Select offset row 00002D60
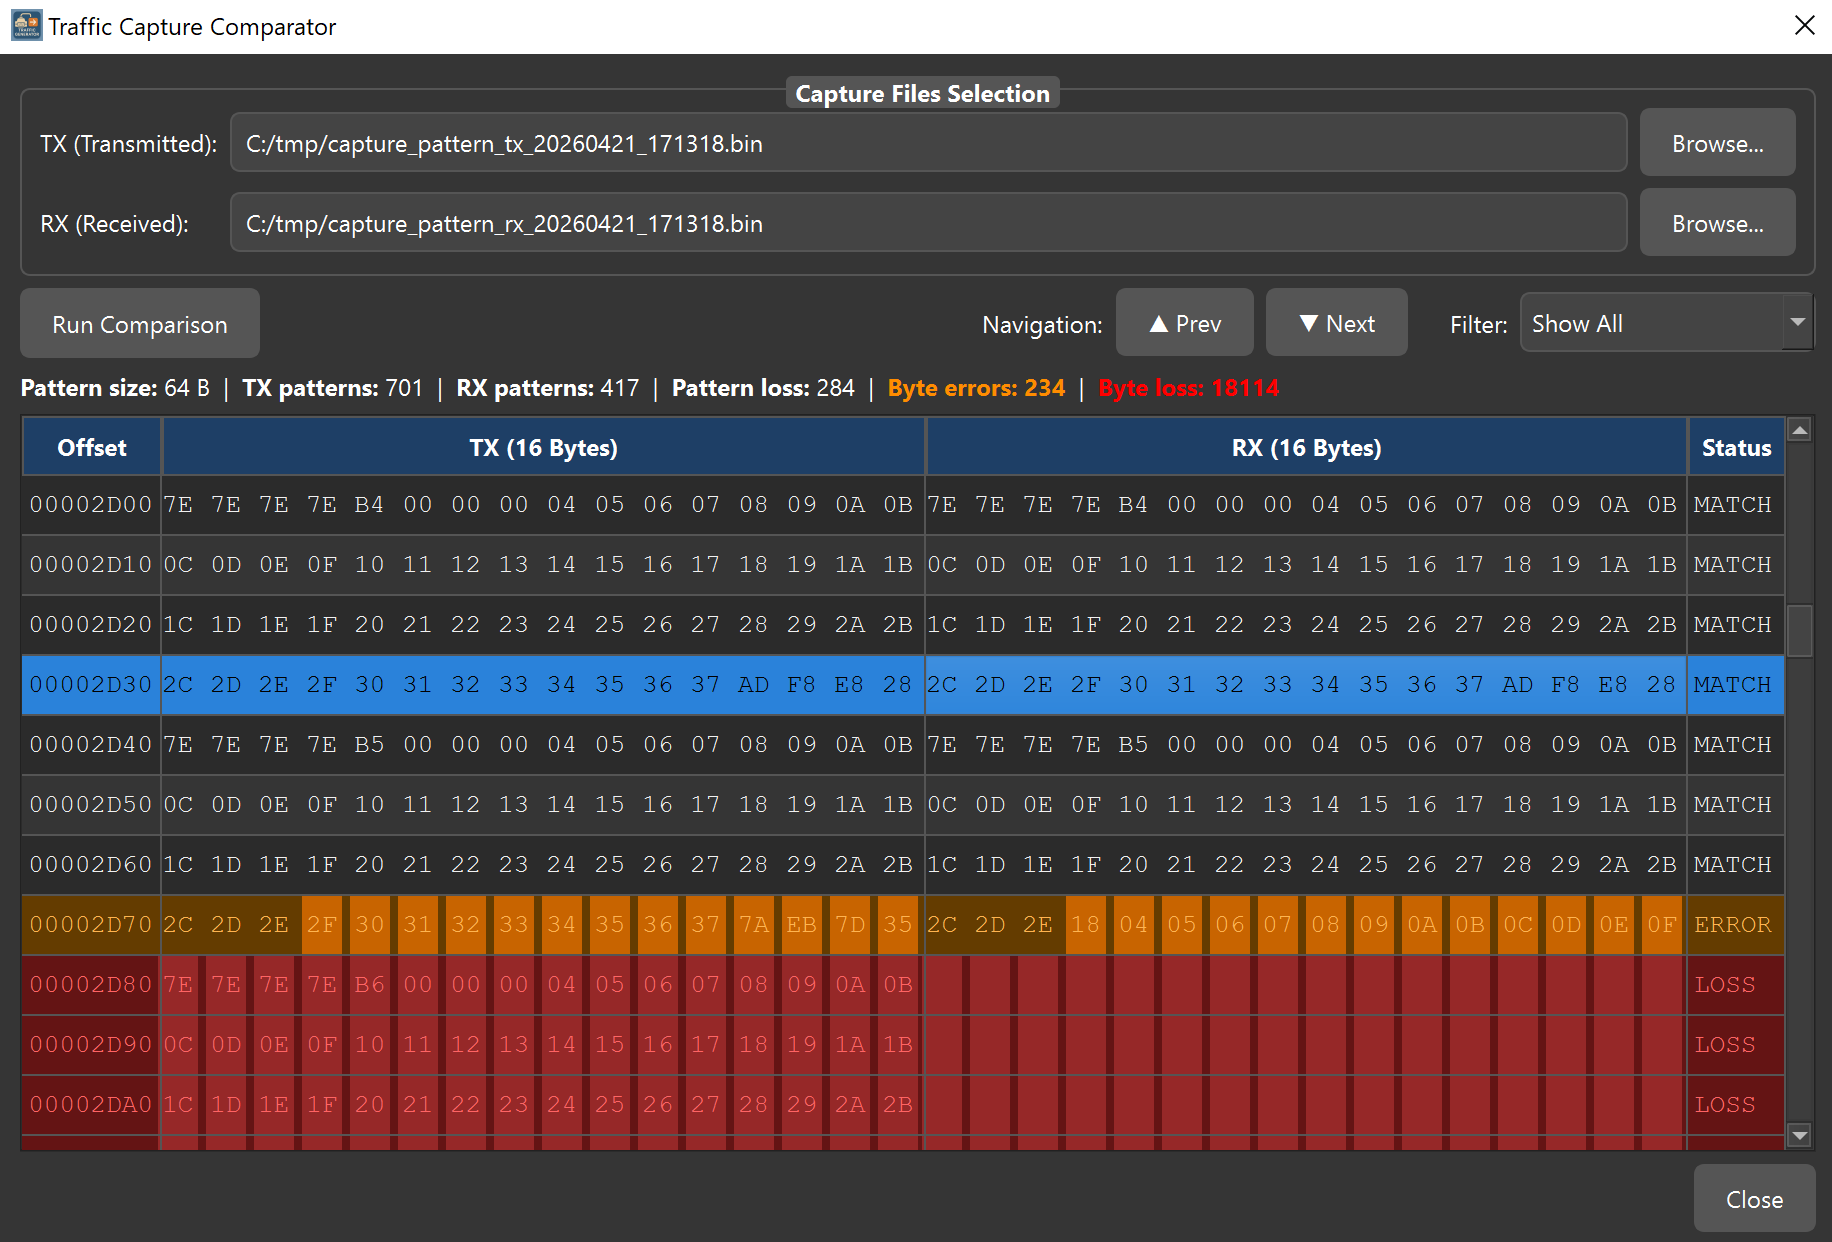 tap(903, 865)
